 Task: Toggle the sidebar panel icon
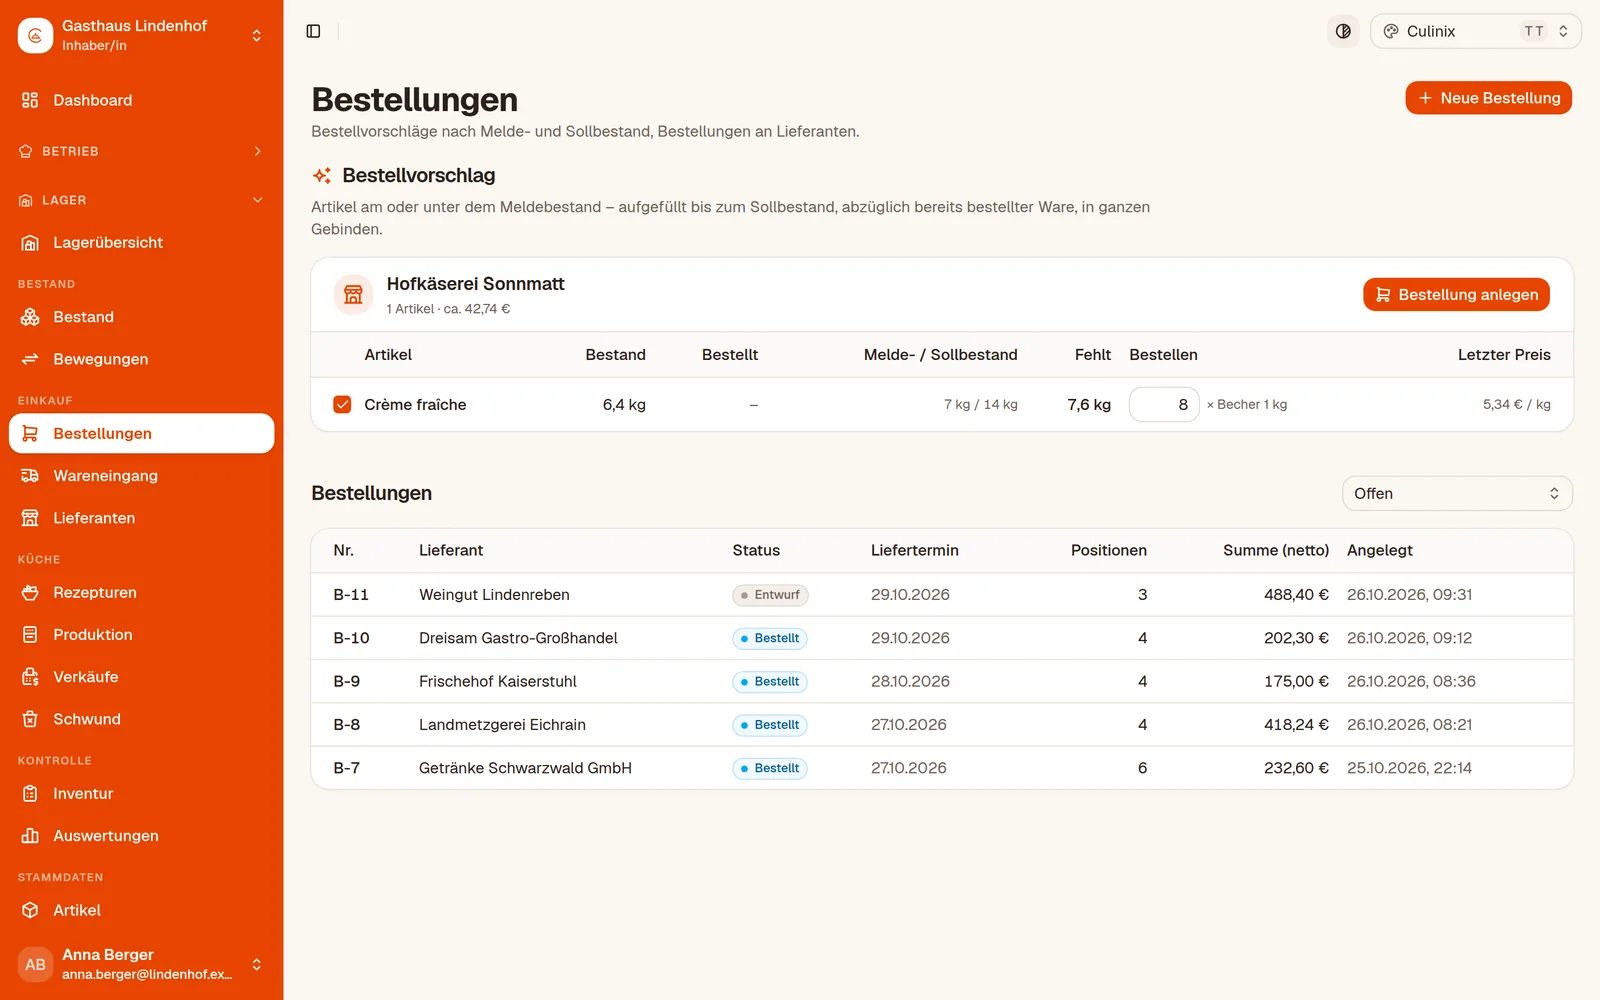tap(313, 31)
